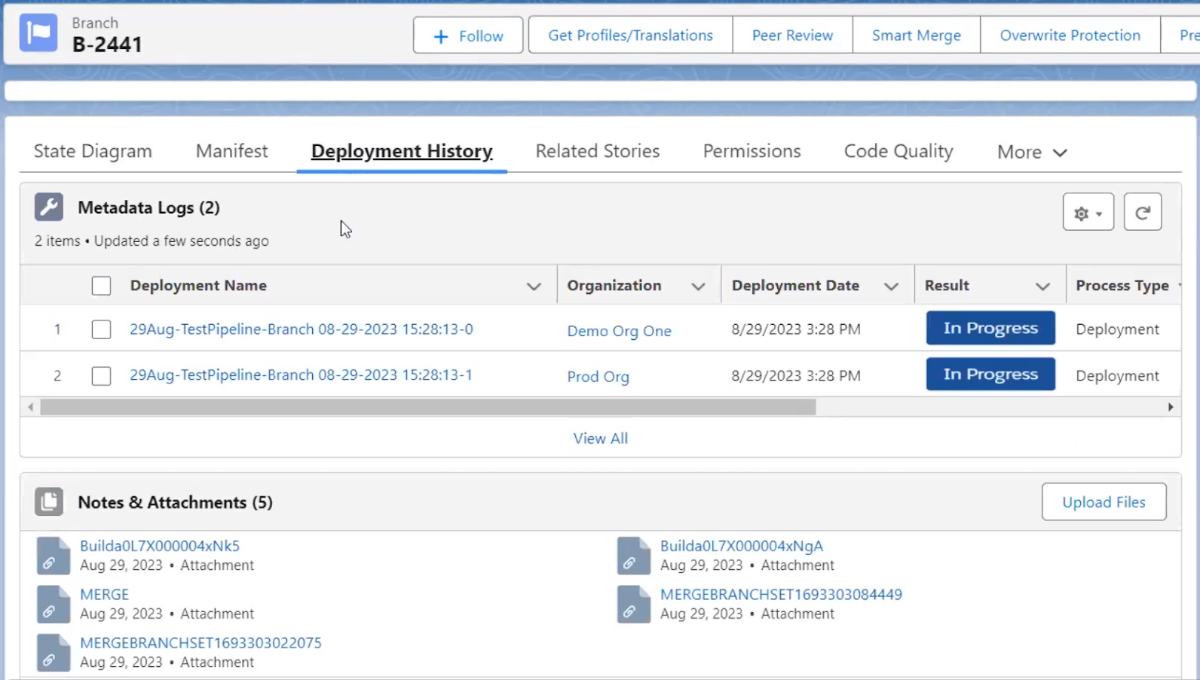1200x680 pixels.
Task: Click In Progress status for Demo Org One row
Action: pos(990,328)
